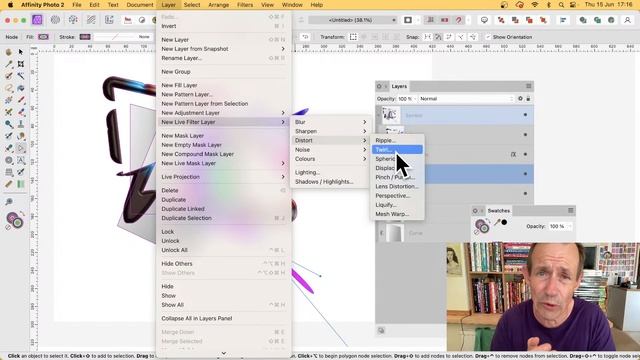Open Layers panel gear settings
The width and height of the screenshot is (640, 360).
click(520, 99)
